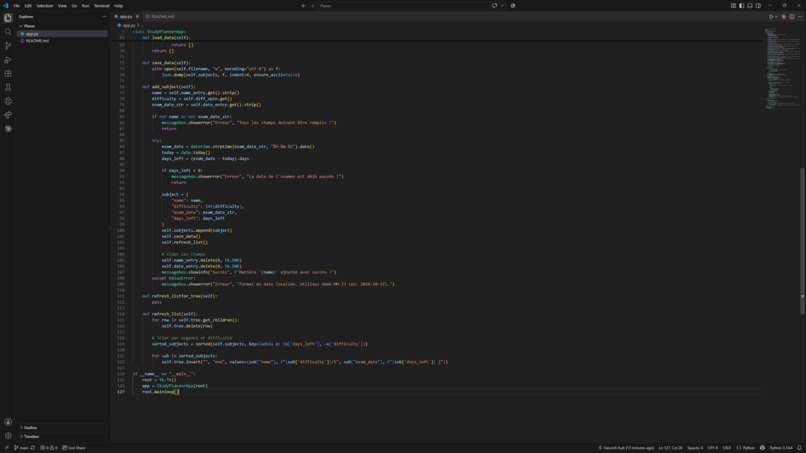Click the Spaces: 4 indentation setting
806x453 pixels.
coord(695,448)
